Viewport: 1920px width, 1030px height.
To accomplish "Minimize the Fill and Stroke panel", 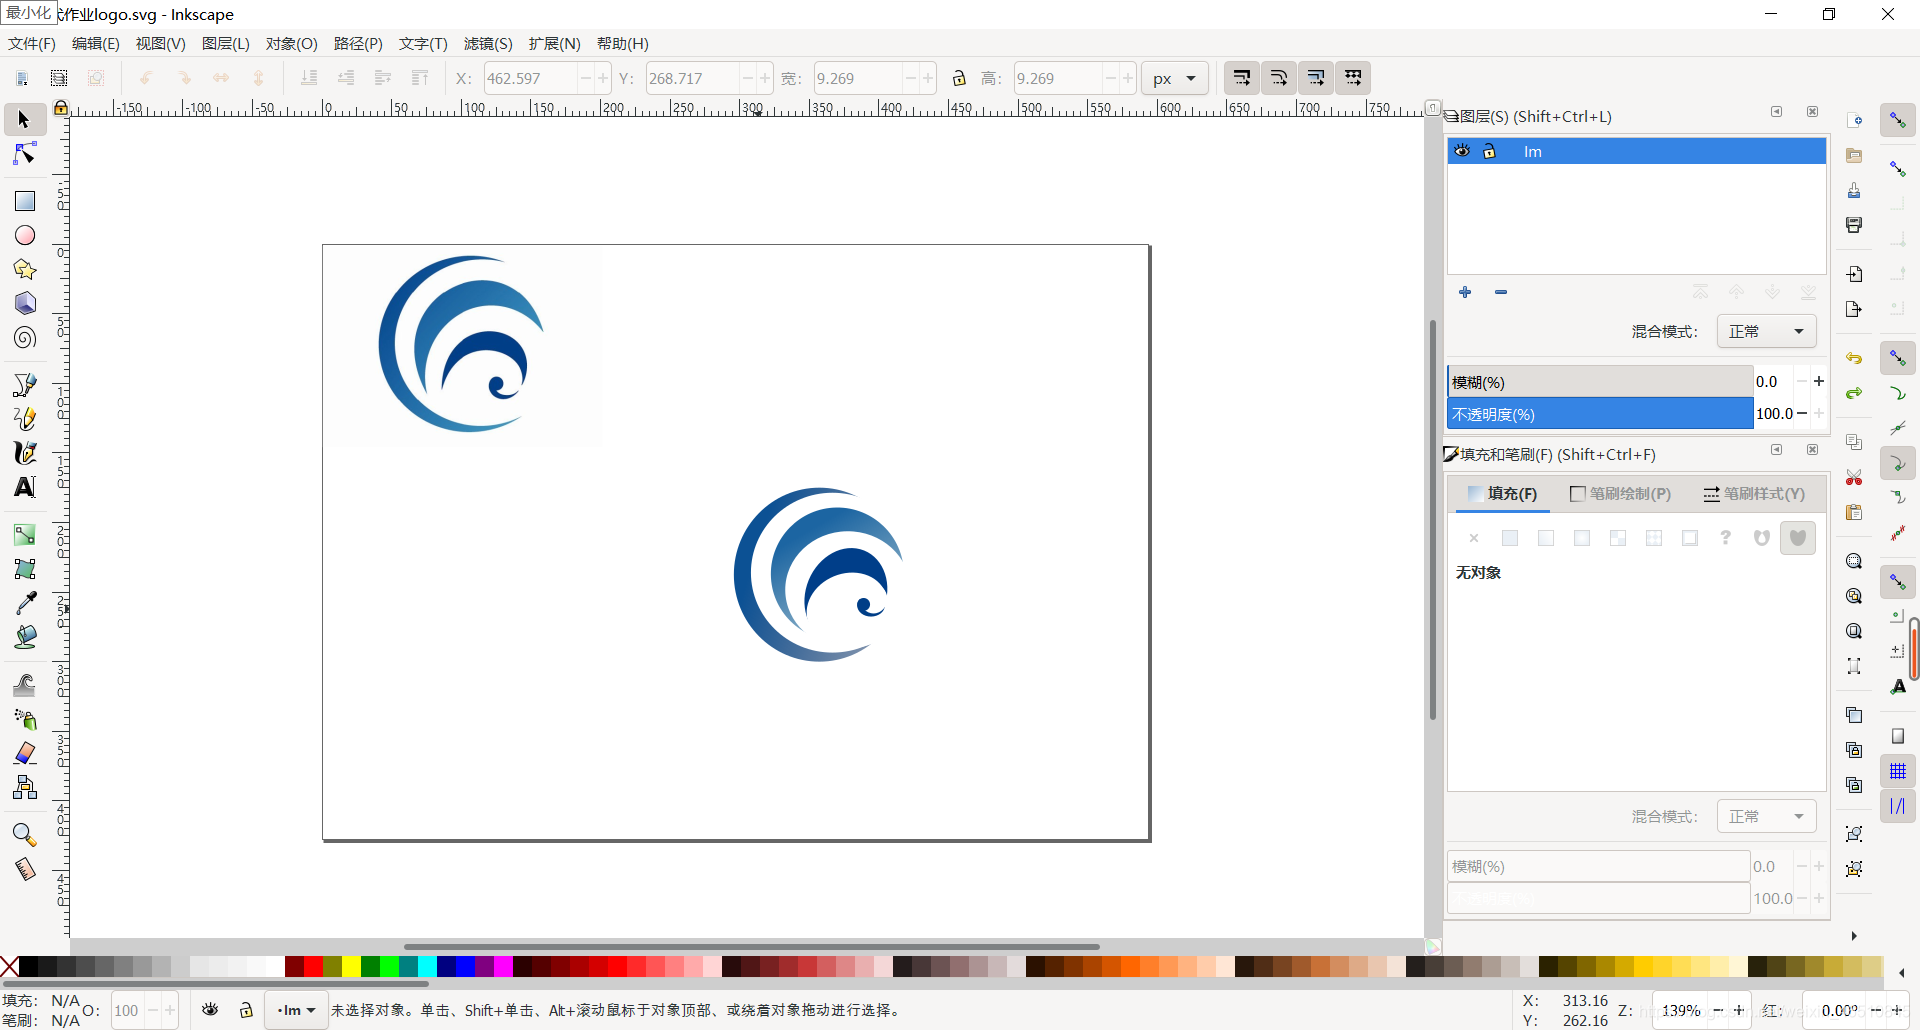I will point(1777,450).
